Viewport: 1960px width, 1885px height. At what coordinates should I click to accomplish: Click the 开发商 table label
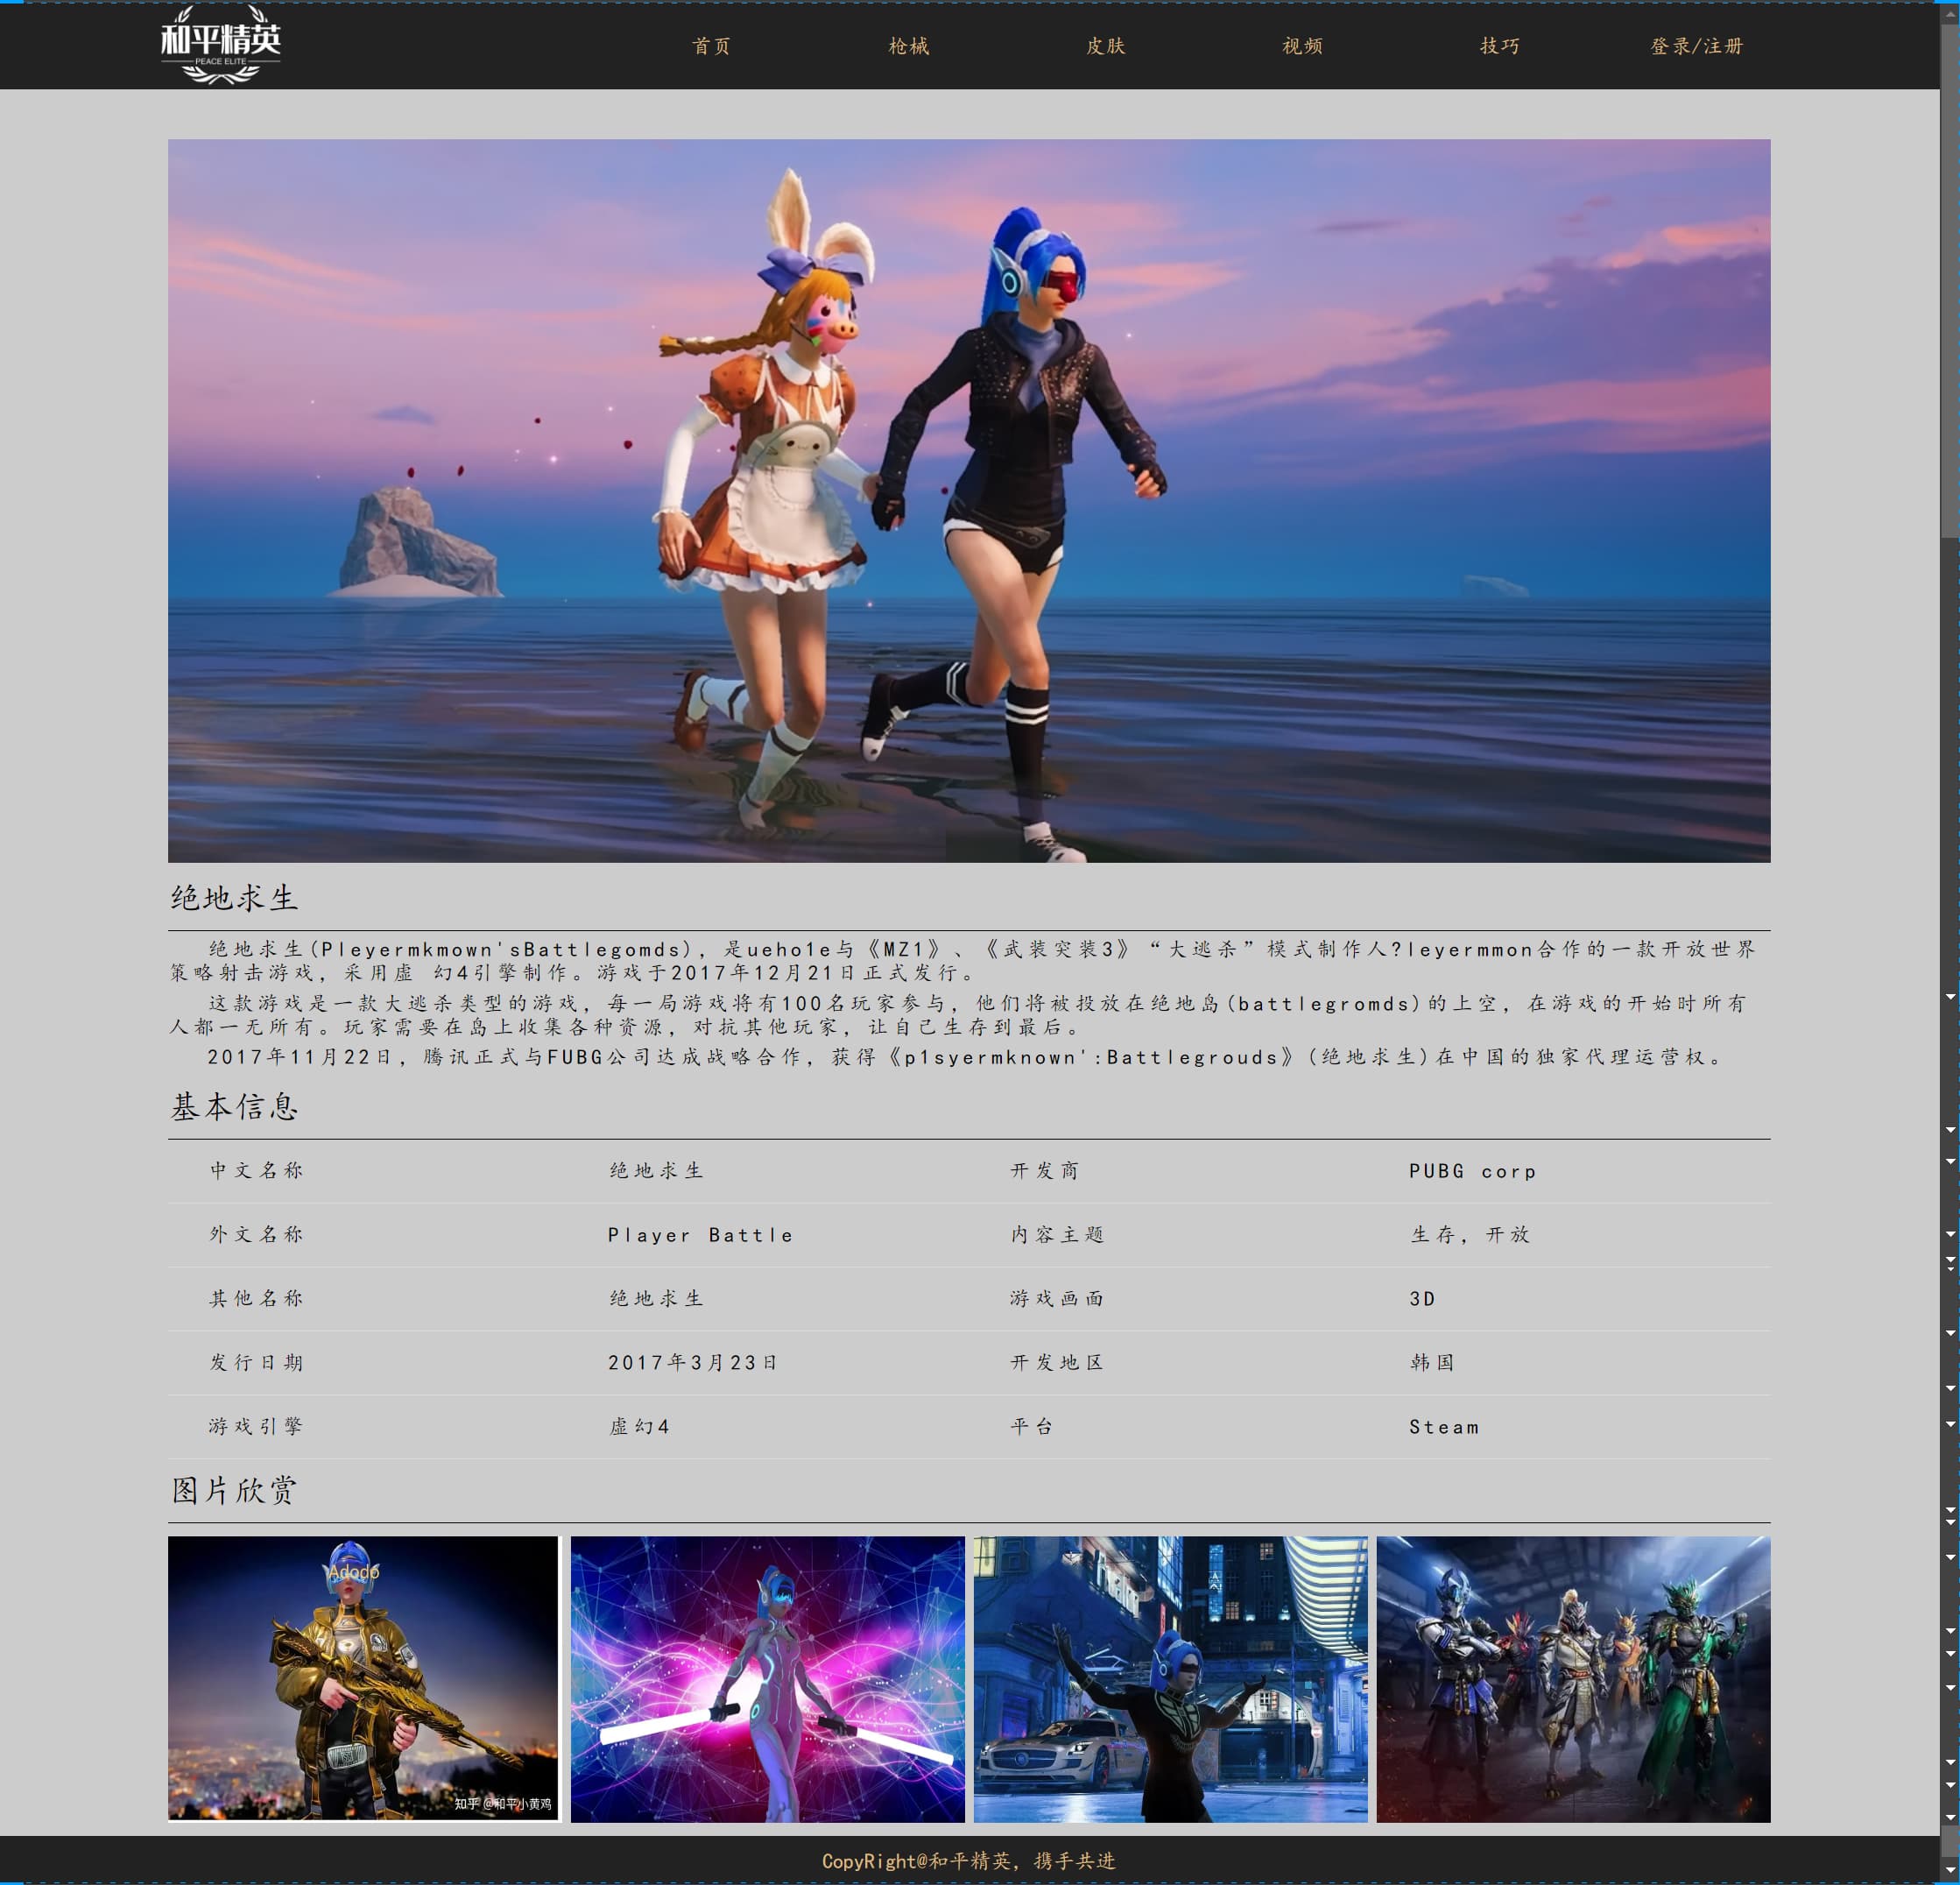tap(1045, 1170)
